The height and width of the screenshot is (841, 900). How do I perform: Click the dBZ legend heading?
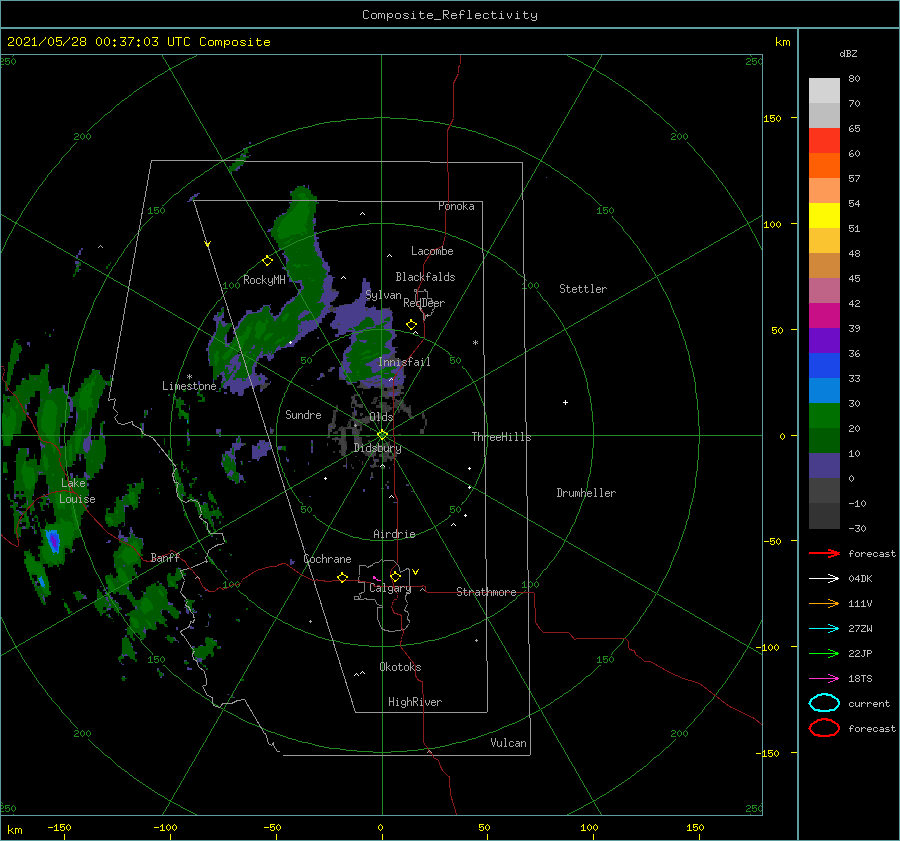coord(848,54)
